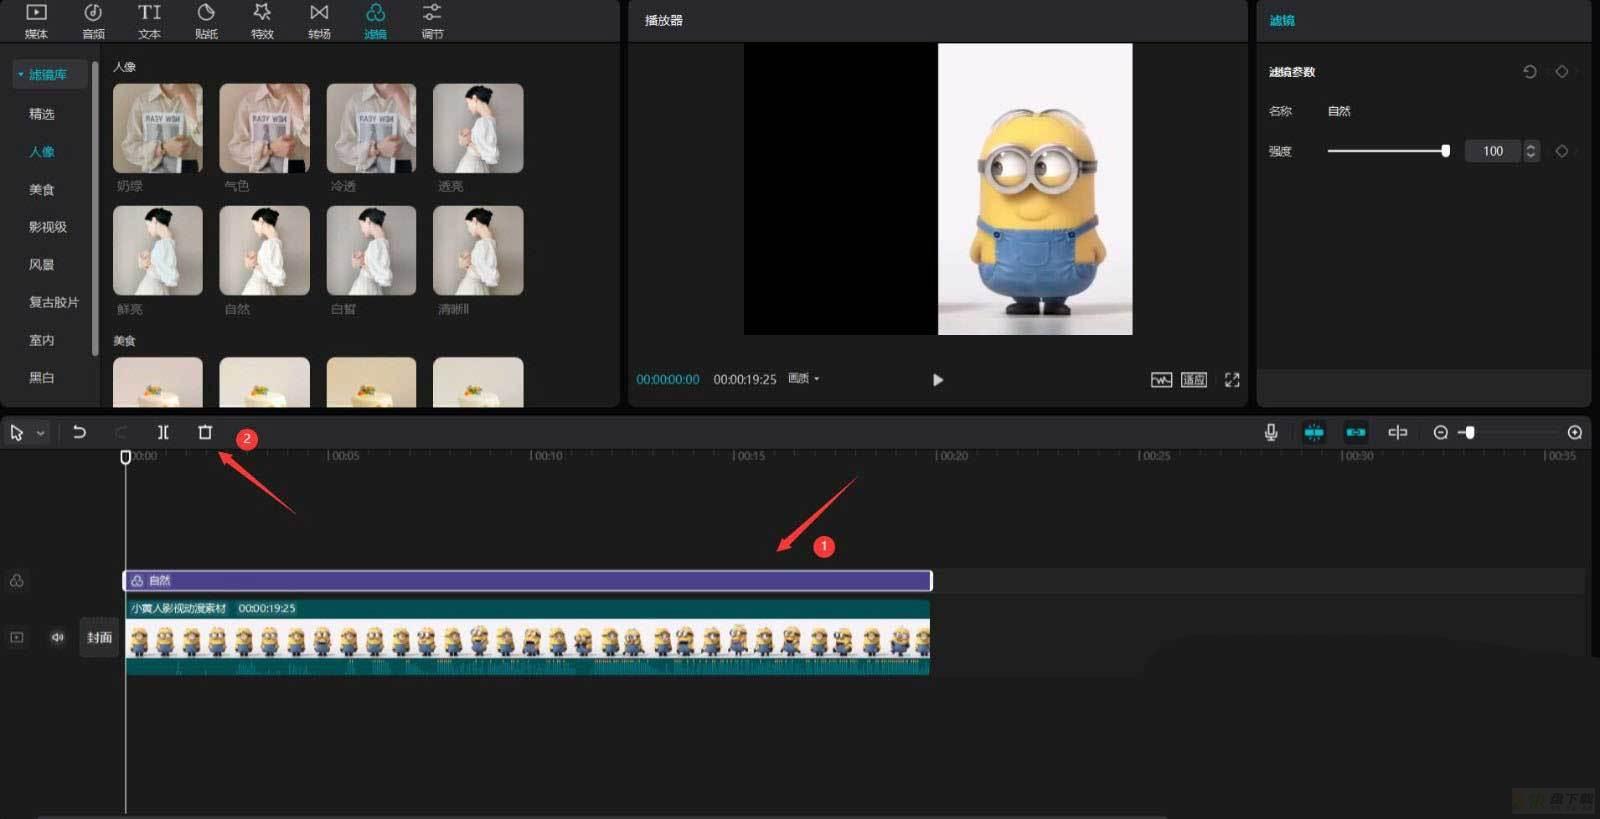Open the 转场 transitions tab
The width and height of the screenshot is (1600, 819).
[319, 21]
